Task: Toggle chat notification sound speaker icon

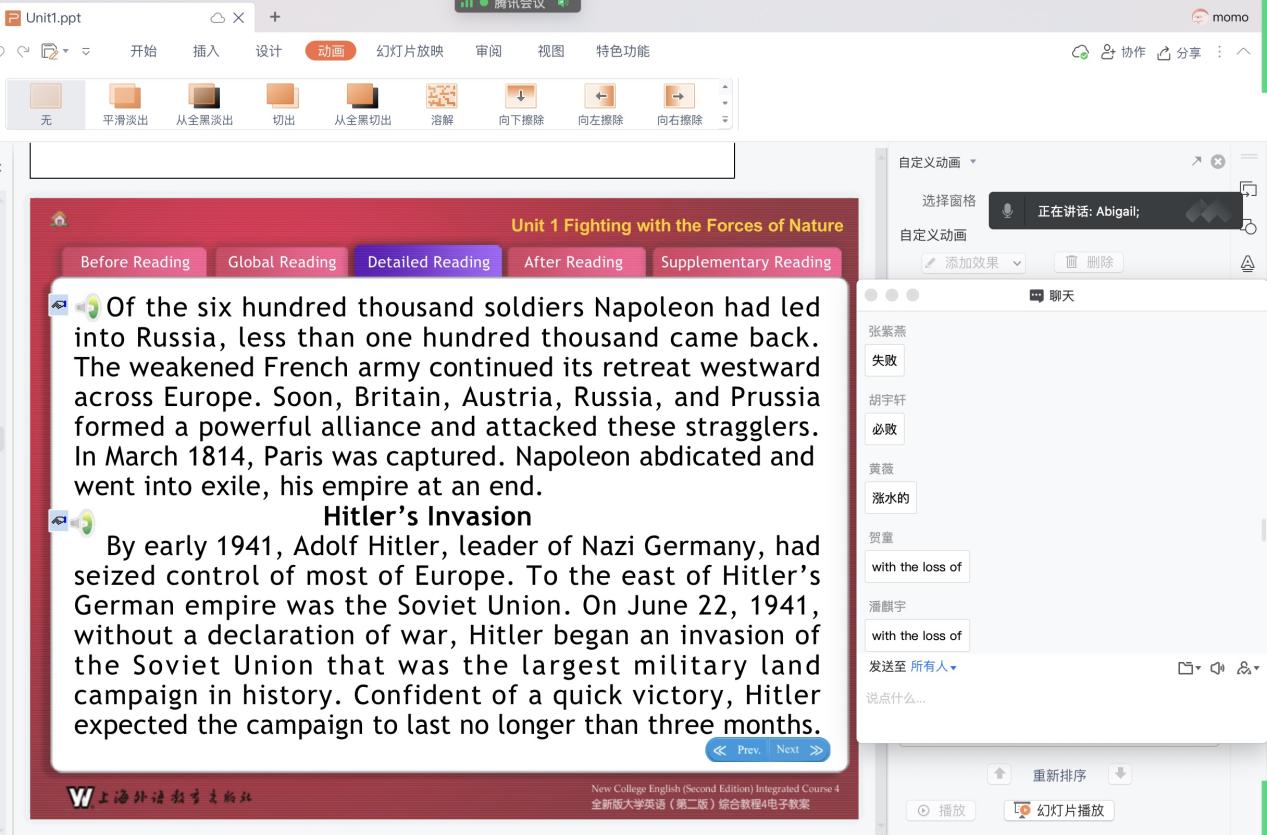Action: 1217,668
